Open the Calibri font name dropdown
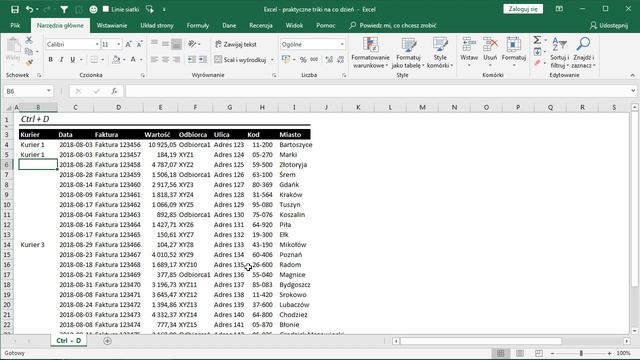 click(97, 44)
